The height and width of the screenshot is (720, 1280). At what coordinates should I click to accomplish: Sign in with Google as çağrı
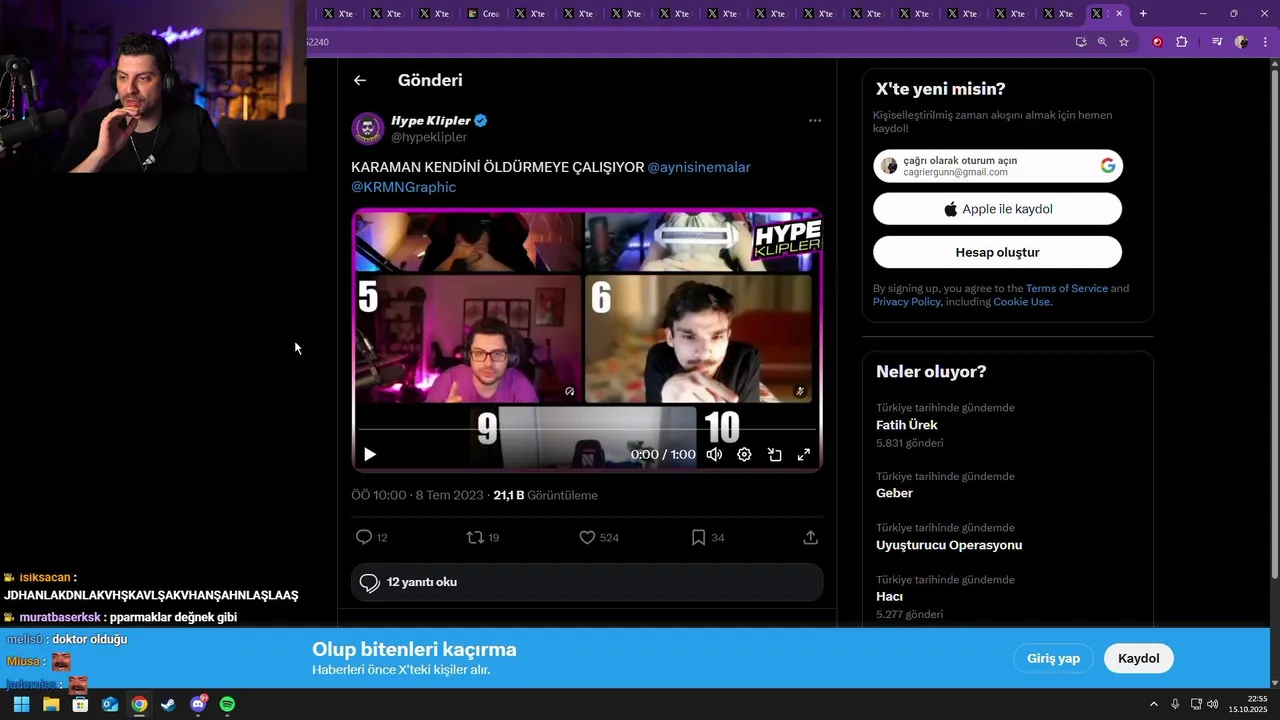click(x=998, y=166)
